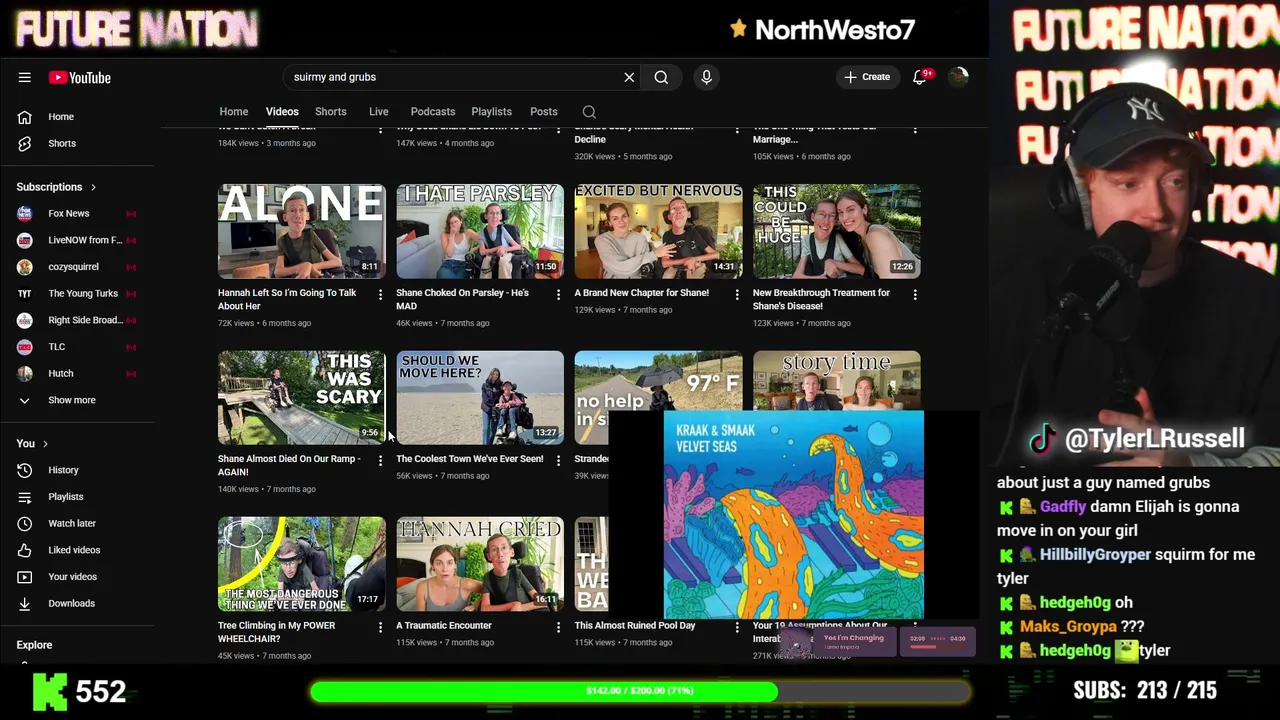Click the YouTube logo
Image resolution: width=1280 pixels, height=720 pixels.
79,77
